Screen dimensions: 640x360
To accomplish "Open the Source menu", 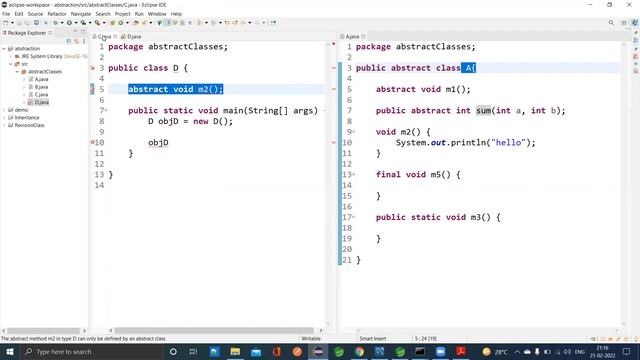I will click(35, 14).
